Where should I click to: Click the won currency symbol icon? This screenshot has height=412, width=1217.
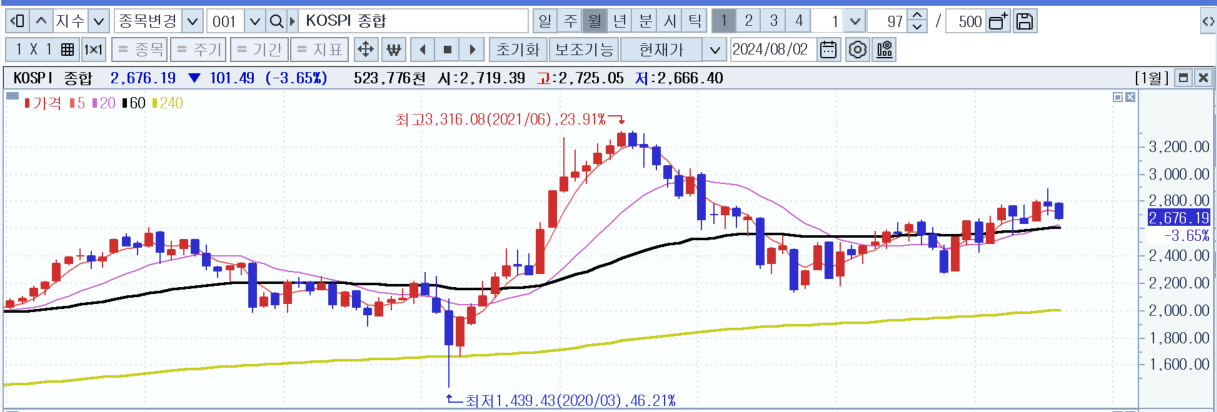[x=393, y=49]
